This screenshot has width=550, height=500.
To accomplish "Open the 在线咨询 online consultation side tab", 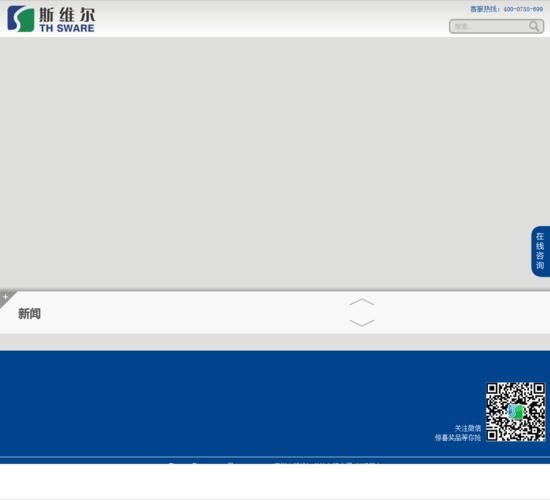I will coord(540,251).
